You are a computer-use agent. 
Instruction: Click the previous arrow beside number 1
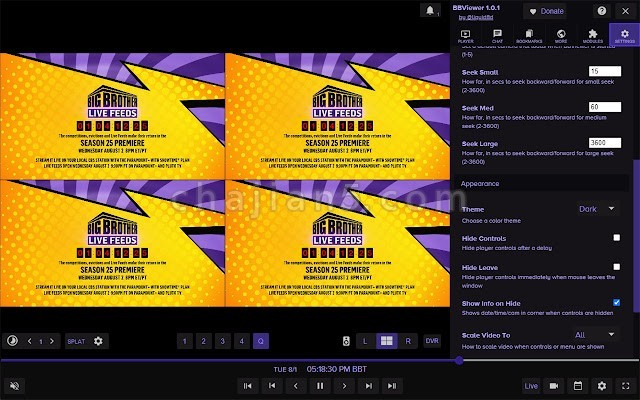29,341
